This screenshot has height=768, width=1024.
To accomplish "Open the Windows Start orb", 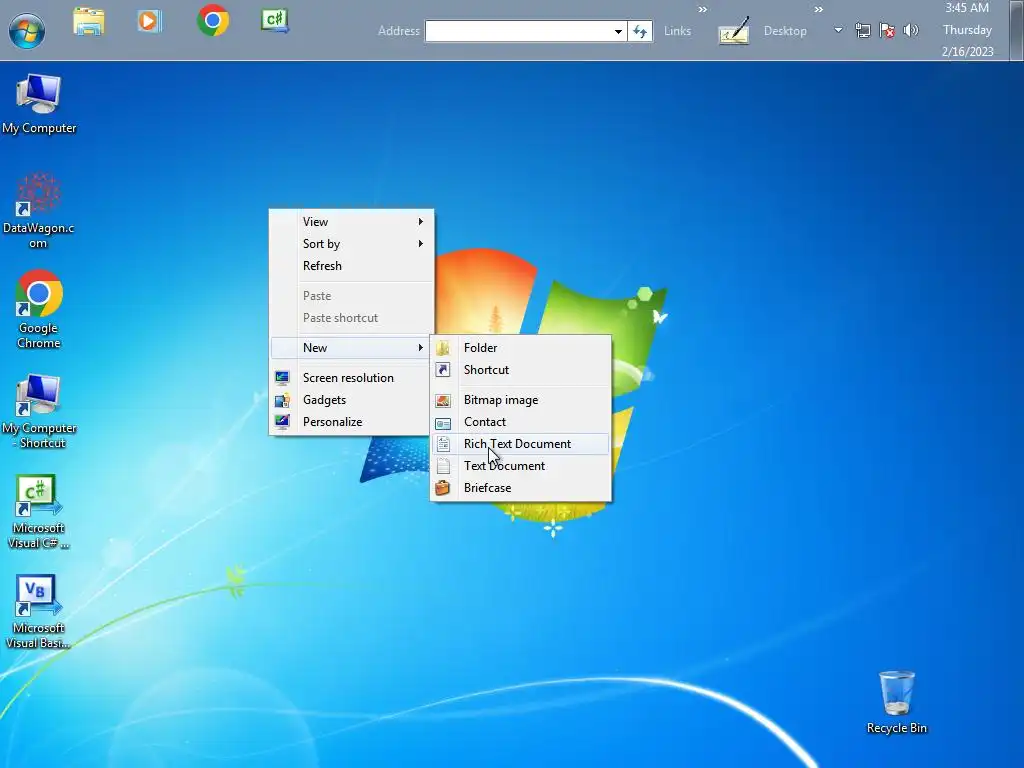I will coord(27,30).
